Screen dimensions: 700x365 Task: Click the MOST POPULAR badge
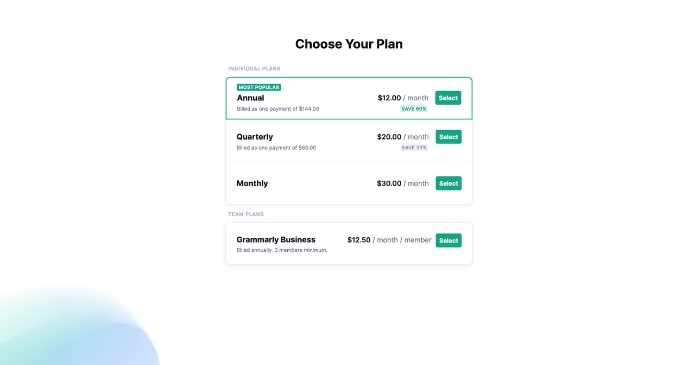click(259, 87)
